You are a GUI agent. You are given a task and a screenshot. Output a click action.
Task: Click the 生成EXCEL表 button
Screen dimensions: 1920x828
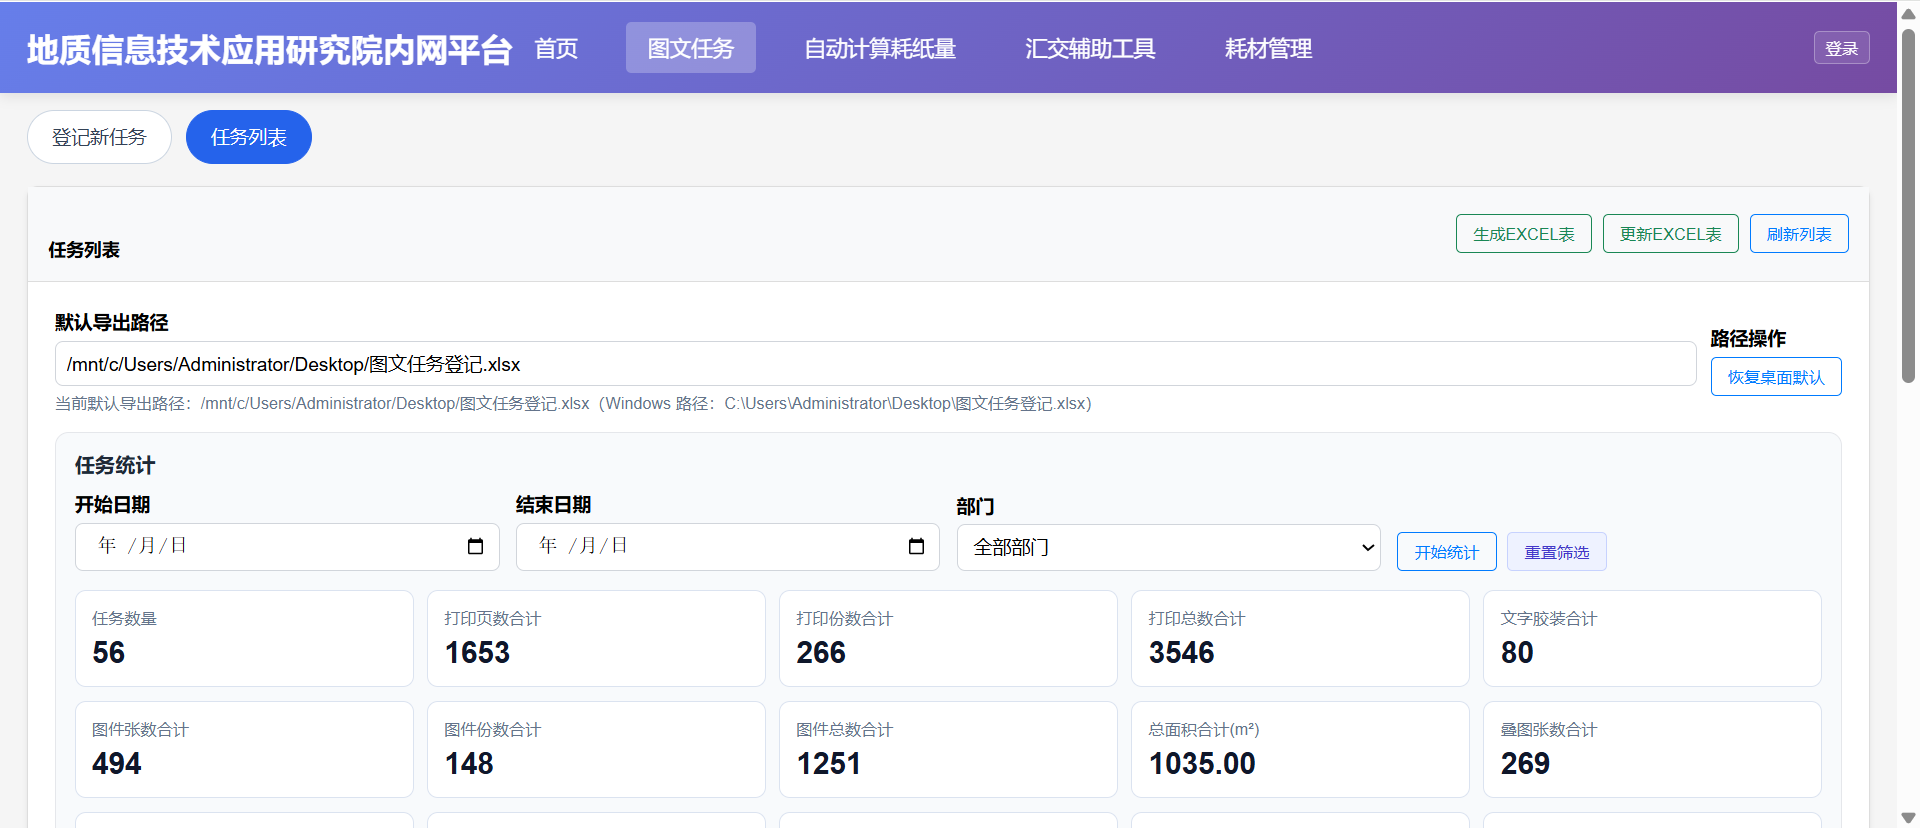1523,234
